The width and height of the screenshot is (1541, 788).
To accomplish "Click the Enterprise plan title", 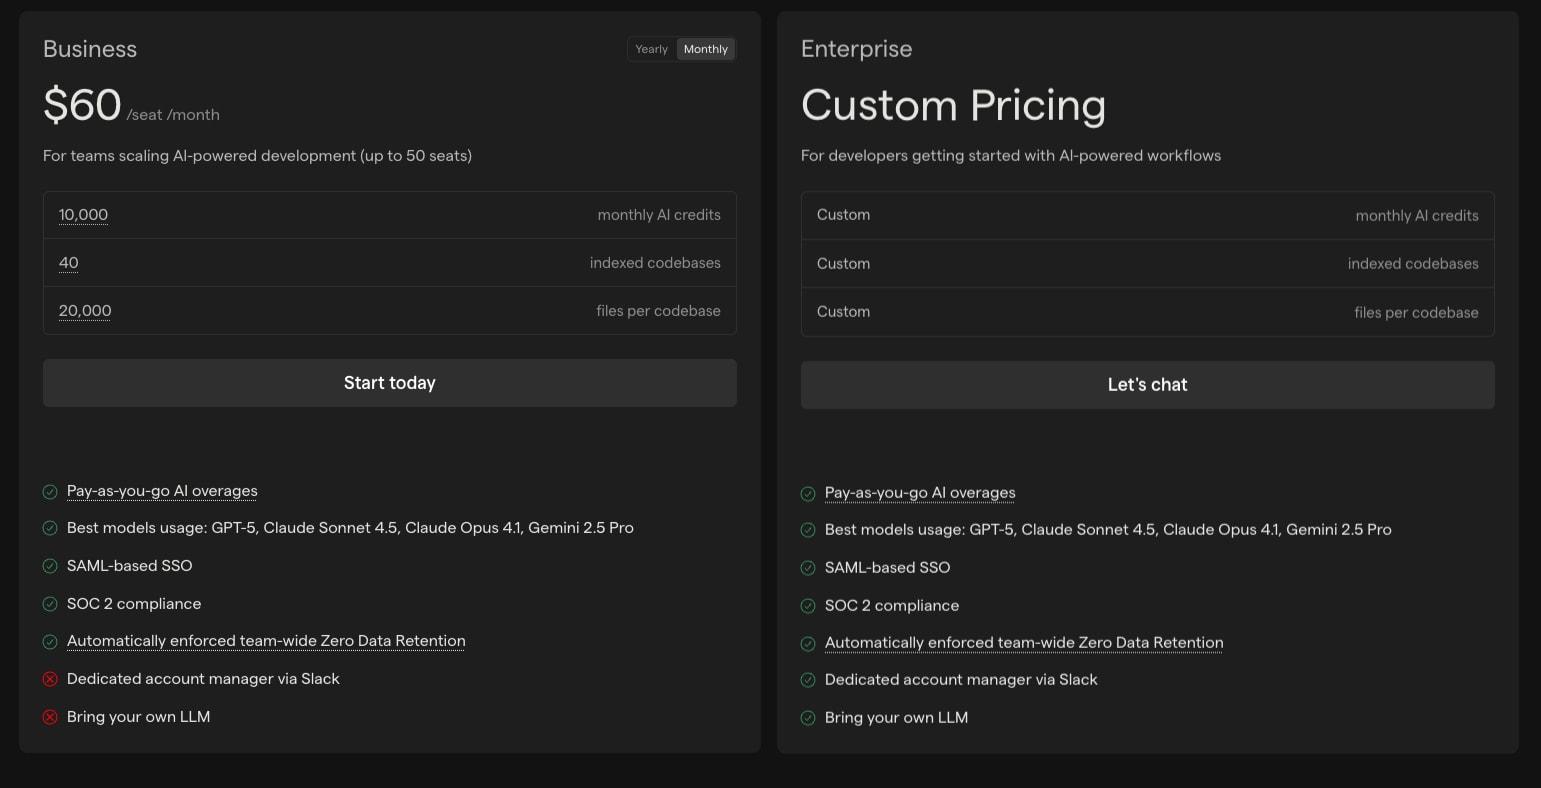I will (857, 49).
